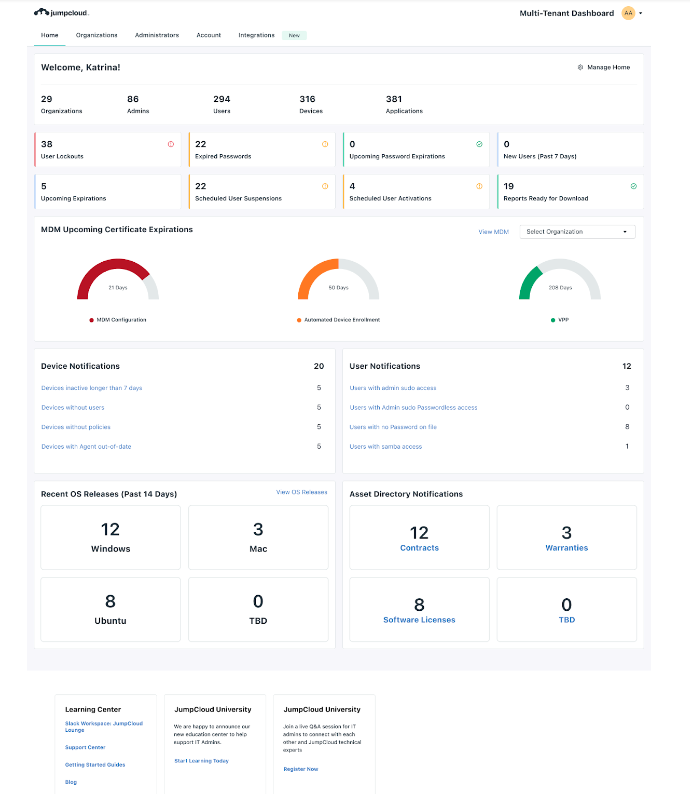
Task: Click the Manage Home gear icon
Action: 580,67
